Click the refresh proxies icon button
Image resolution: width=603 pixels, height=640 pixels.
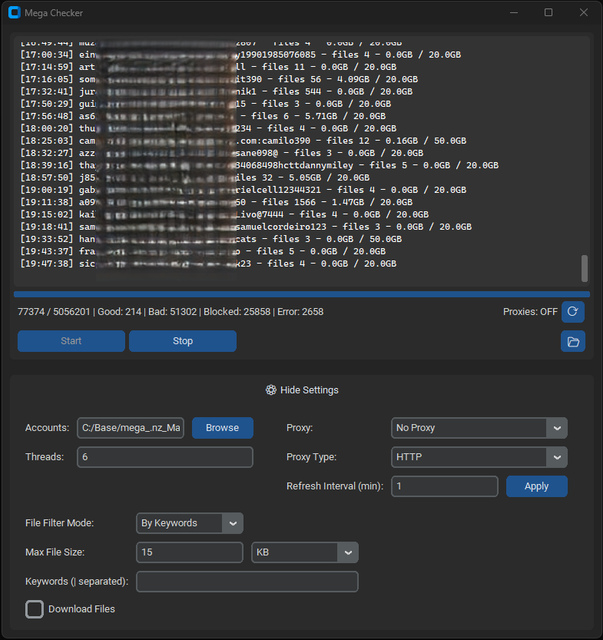click(x=573, y=312)
